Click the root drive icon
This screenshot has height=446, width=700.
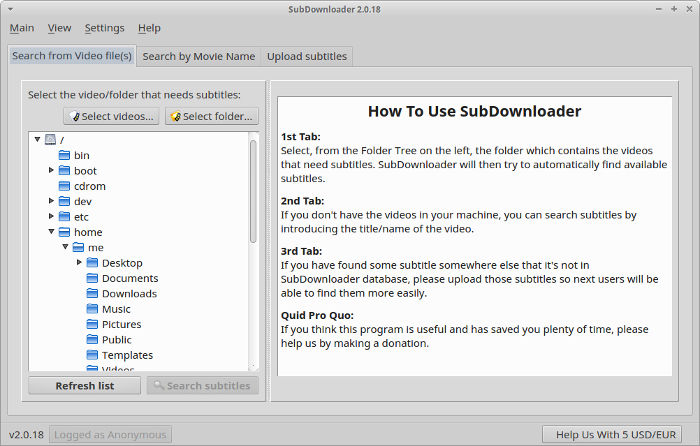[50, 140]
